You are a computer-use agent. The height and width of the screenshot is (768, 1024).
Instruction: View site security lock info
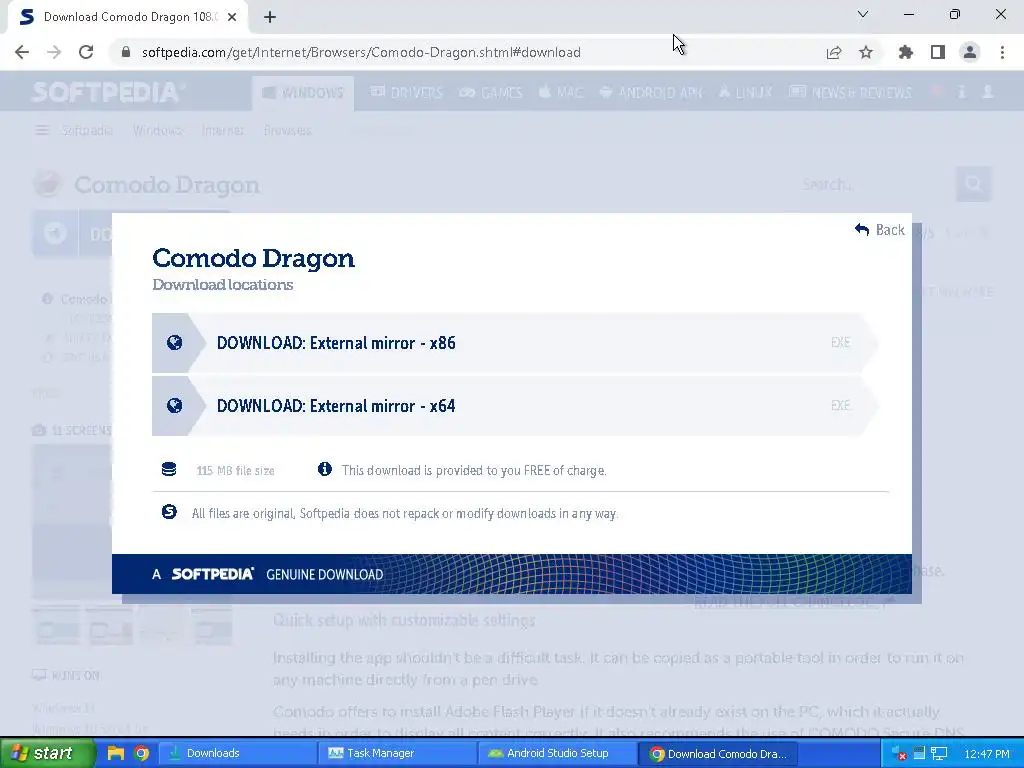(126, 52)
